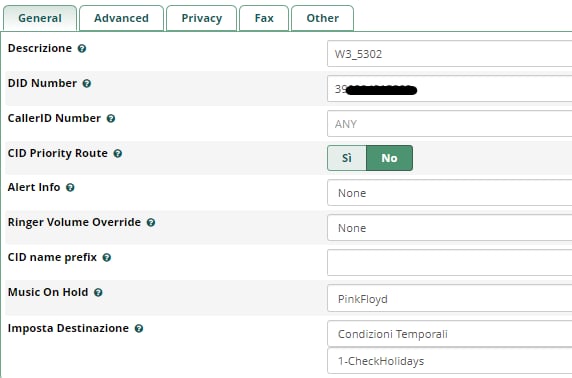Click Imposta Destinazione help icon
This screenshot has height=378, width=572.
(x=139, y=328)
